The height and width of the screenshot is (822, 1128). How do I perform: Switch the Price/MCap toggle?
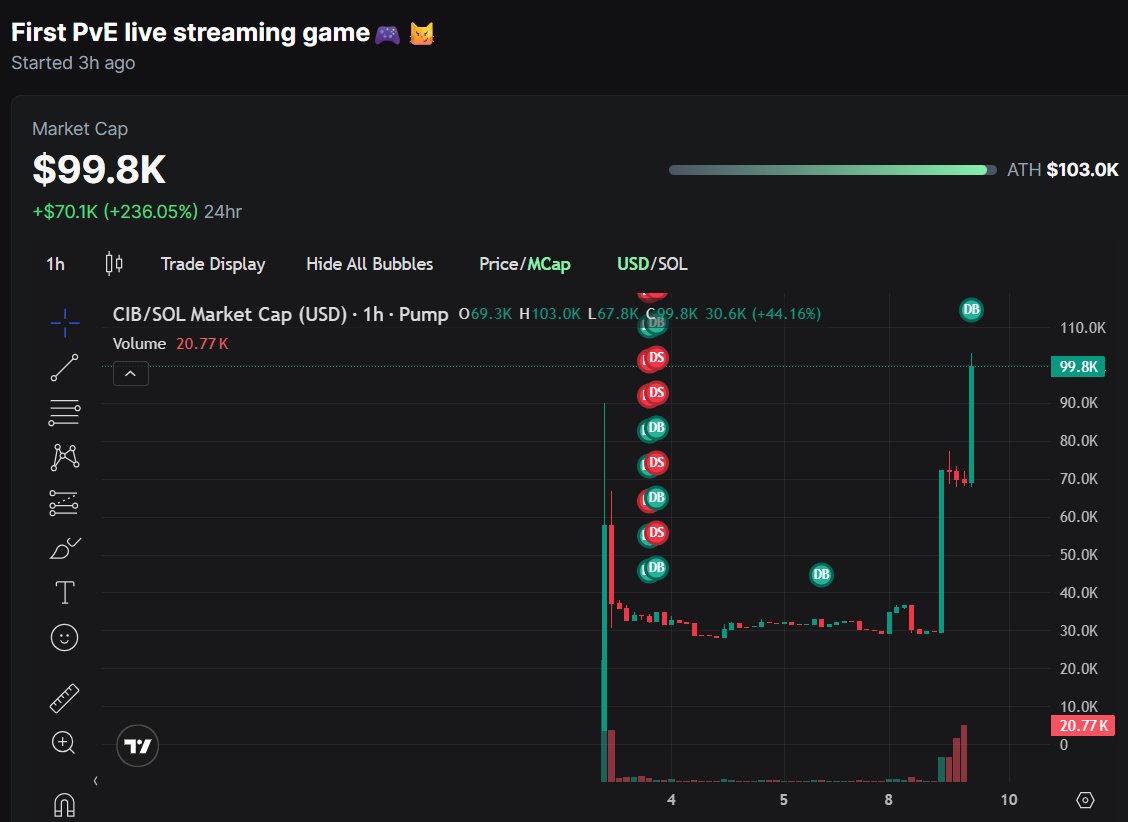524,264
